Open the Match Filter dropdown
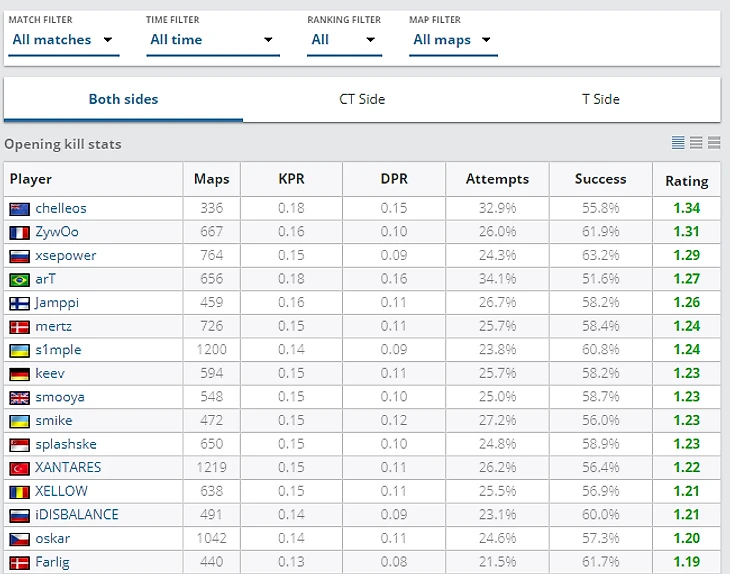730x574 pixels. 63,40
